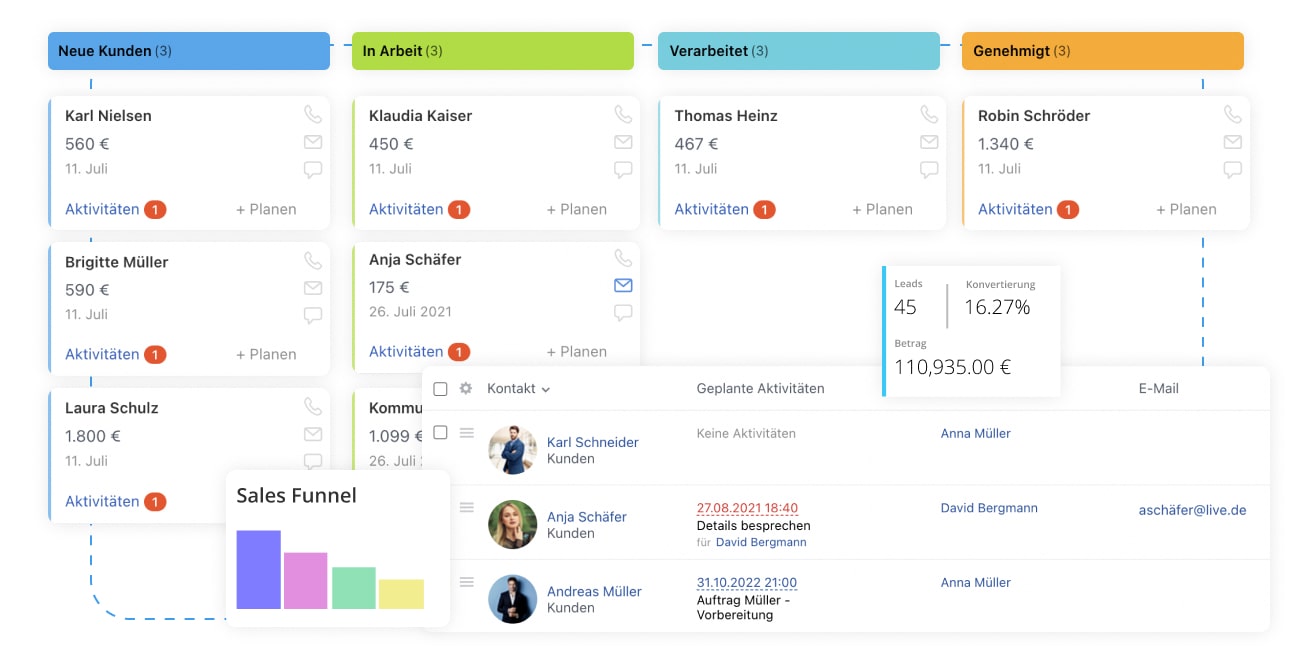This screenshot has height=660, width=1300.
Task: Click email icon on Klaudia Kaiser card
Action: click(x=623, y=142)
